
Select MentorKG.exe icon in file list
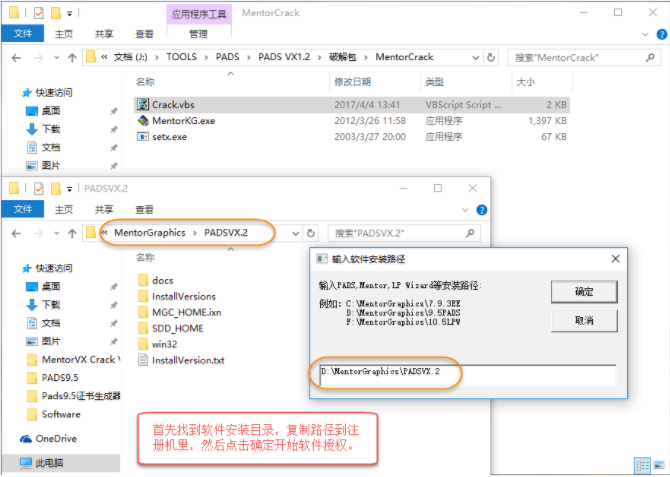point(143,121)
